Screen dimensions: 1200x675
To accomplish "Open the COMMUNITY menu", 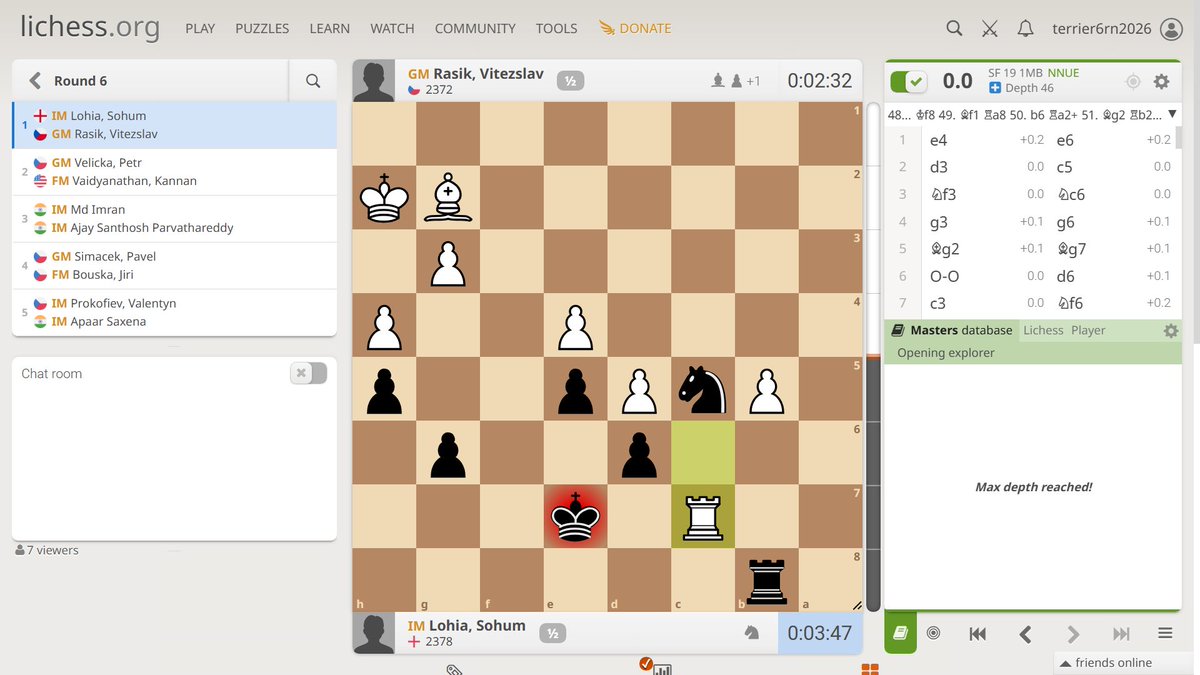I will (475, 29).
